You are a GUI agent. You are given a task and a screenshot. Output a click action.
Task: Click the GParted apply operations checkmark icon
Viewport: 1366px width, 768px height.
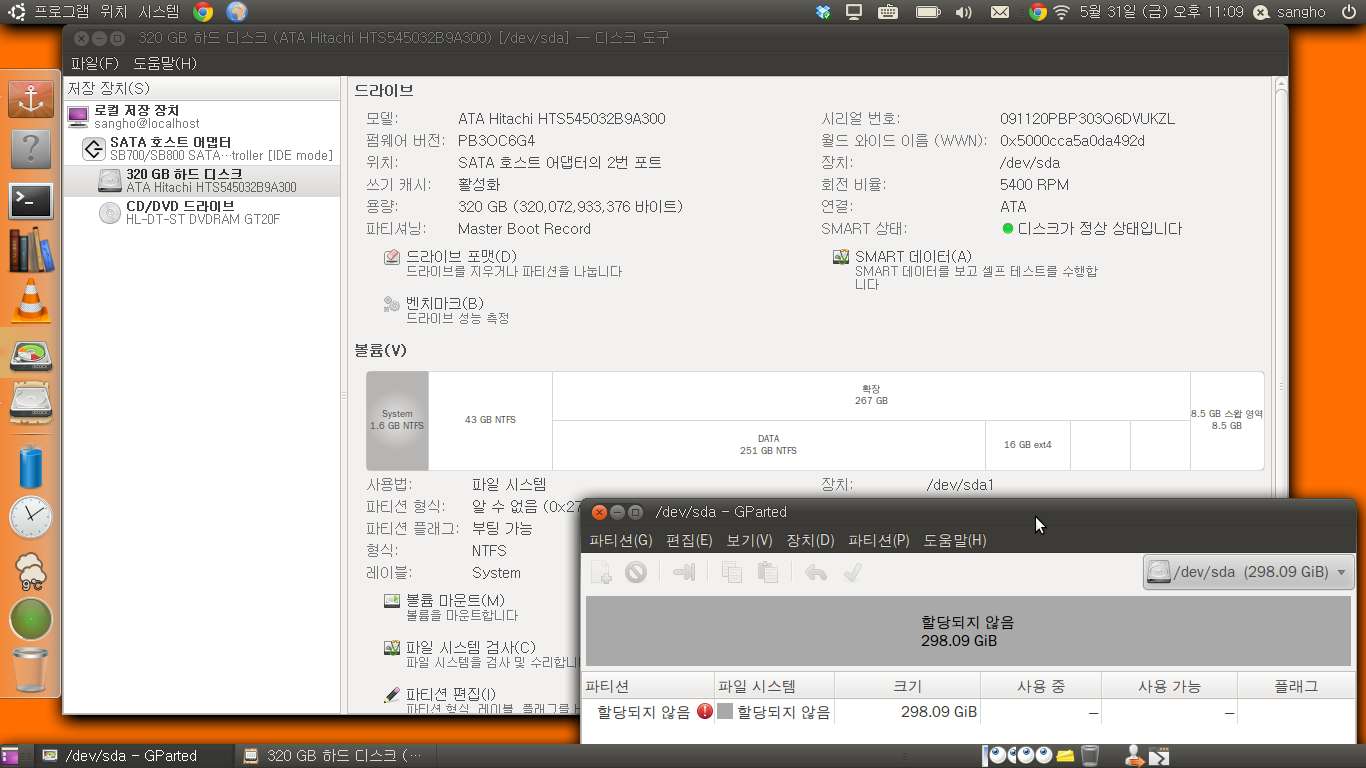pos(852,572)
